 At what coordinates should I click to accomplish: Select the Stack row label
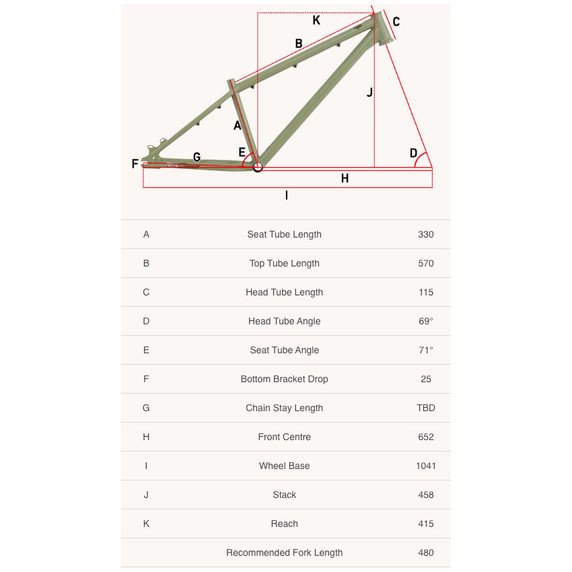(x=284, y=495)
